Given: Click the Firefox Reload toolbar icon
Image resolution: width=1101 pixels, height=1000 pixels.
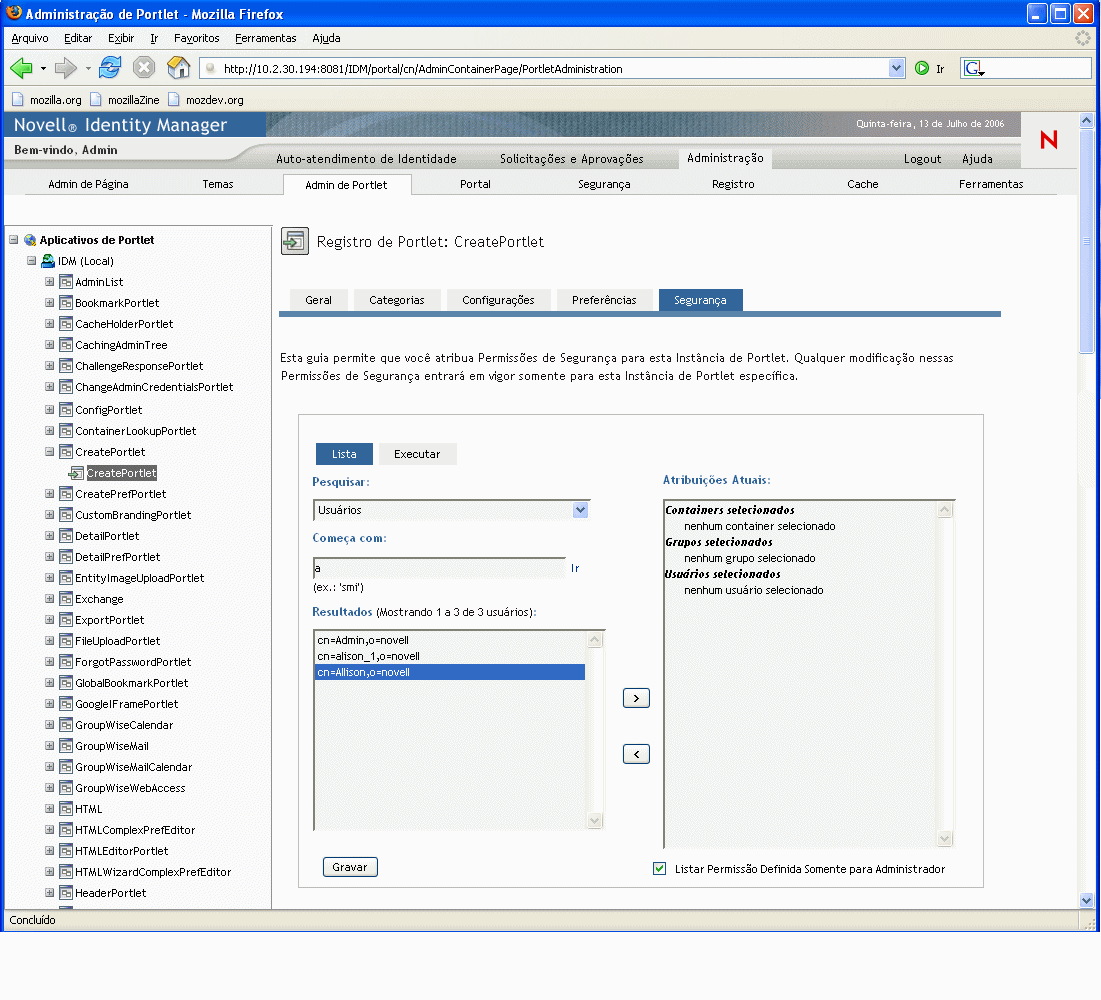Looking at the screenshot, I should pos(110,68).
